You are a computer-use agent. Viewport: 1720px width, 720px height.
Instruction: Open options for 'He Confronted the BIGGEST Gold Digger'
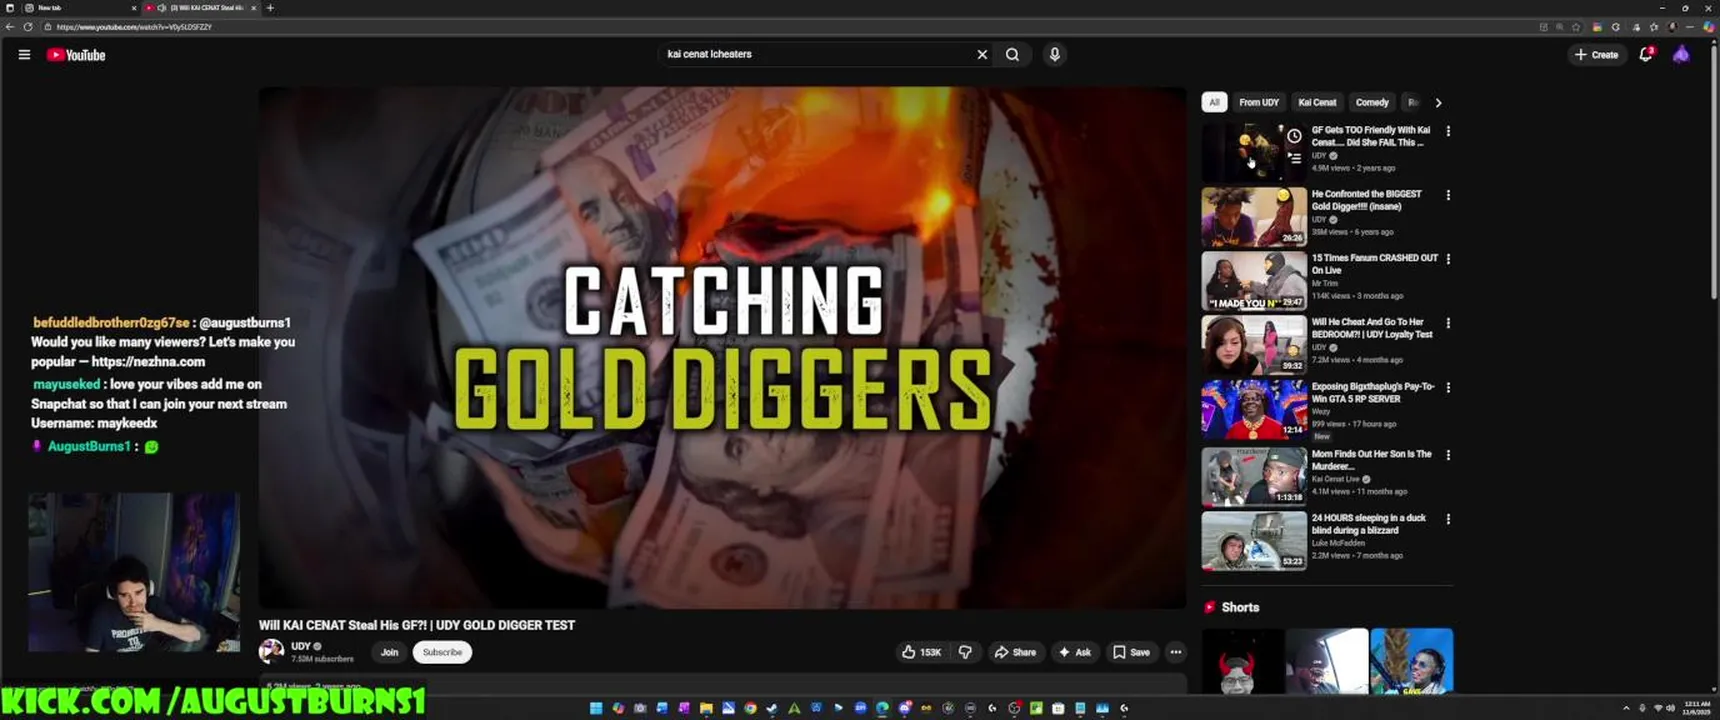1448,195
